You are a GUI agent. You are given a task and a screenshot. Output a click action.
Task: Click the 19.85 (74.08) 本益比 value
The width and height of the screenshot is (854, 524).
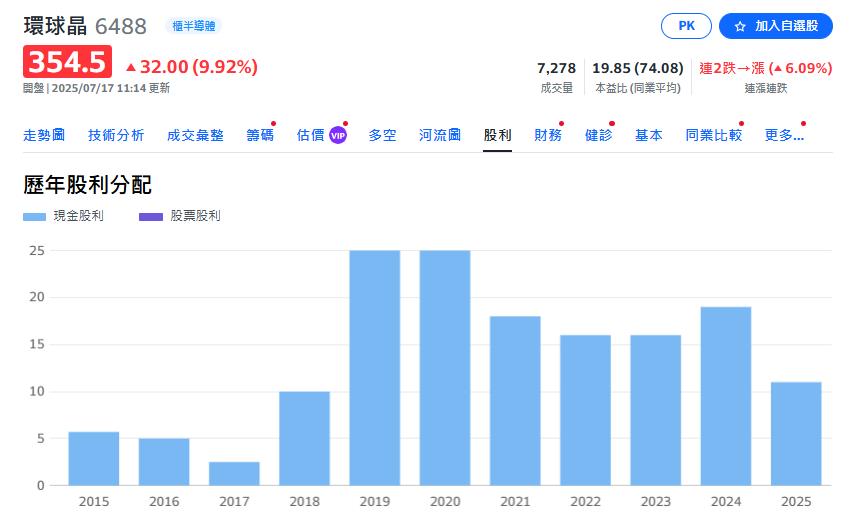click(x=638, y=68)
